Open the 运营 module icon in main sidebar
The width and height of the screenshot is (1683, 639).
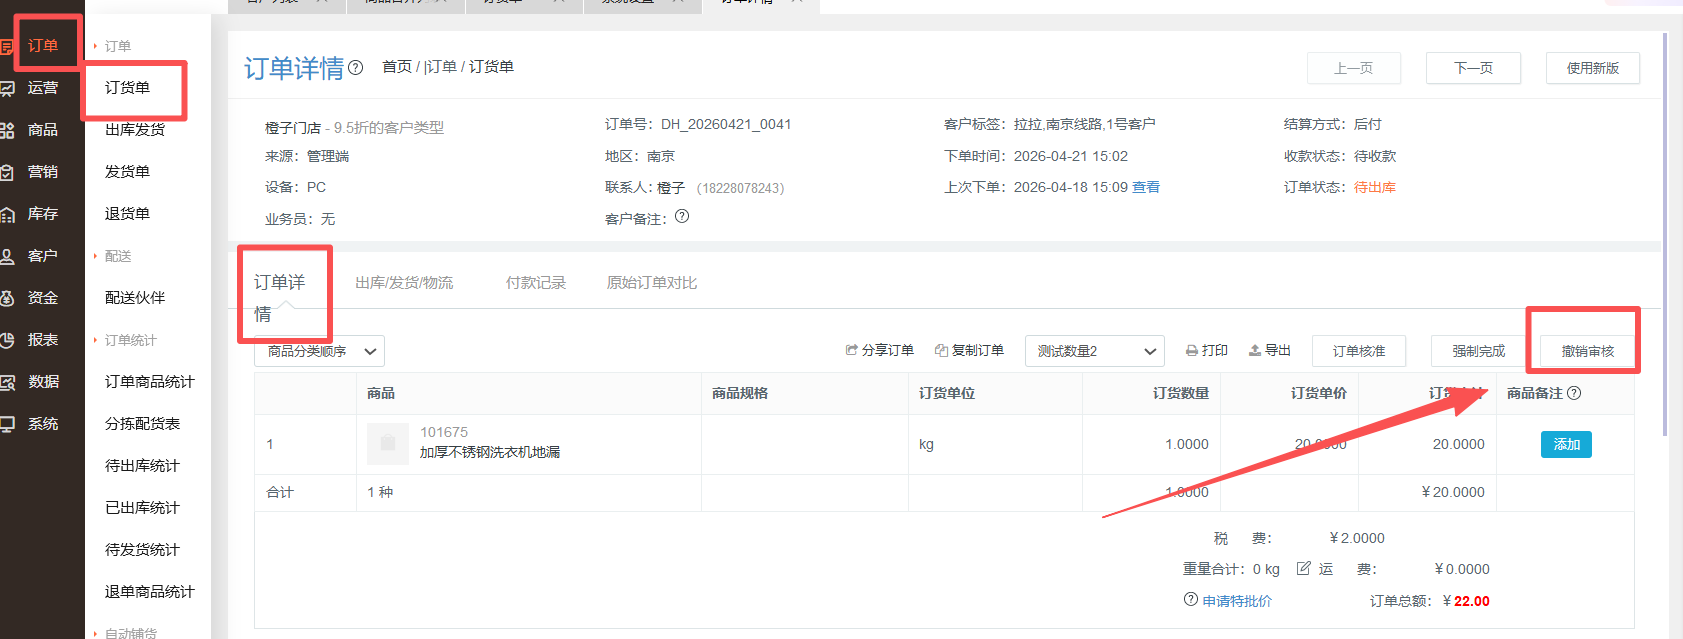(7, 88)
